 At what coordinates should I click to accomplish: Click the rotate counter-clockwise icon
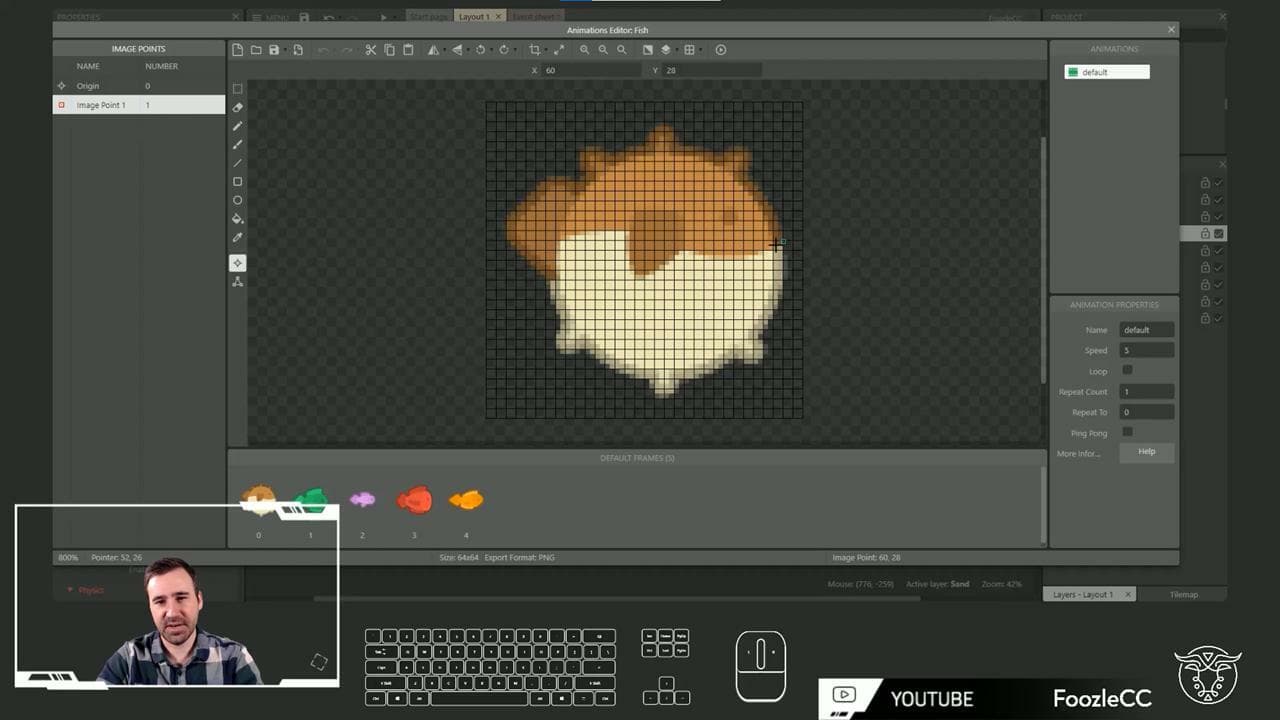click(x=480, y=50)
